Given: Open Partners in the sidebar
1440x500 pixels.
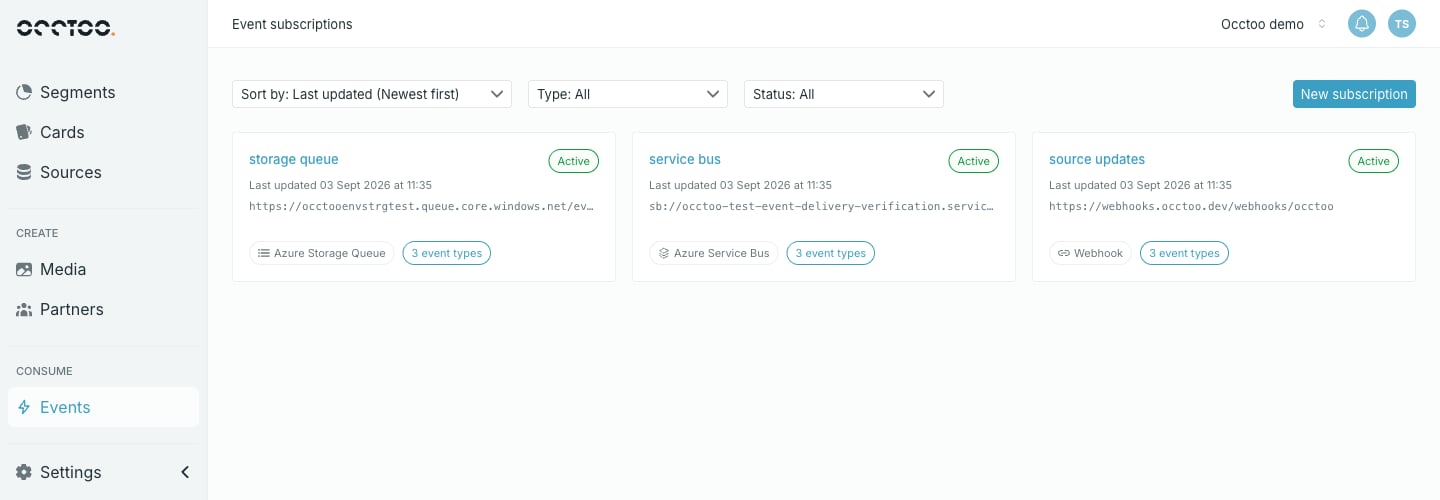Looking at the screenshot, I should click(103, 309).
